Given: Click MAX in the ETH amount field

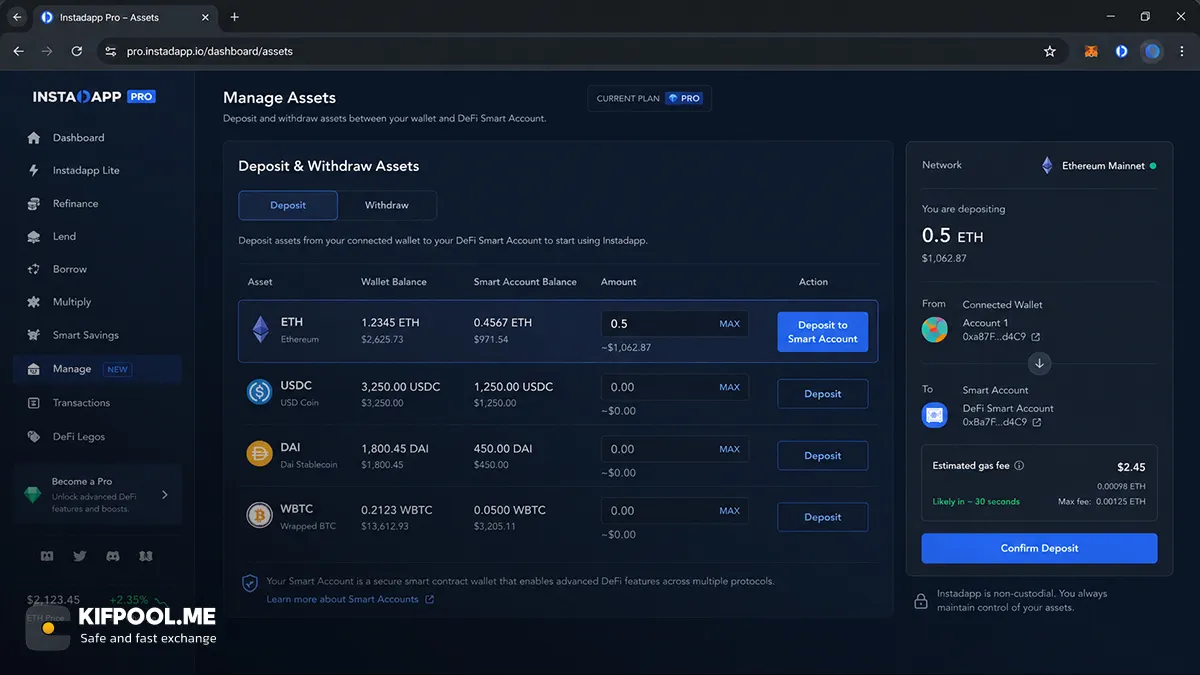Looking at the screenshot, I should point(730,324).
